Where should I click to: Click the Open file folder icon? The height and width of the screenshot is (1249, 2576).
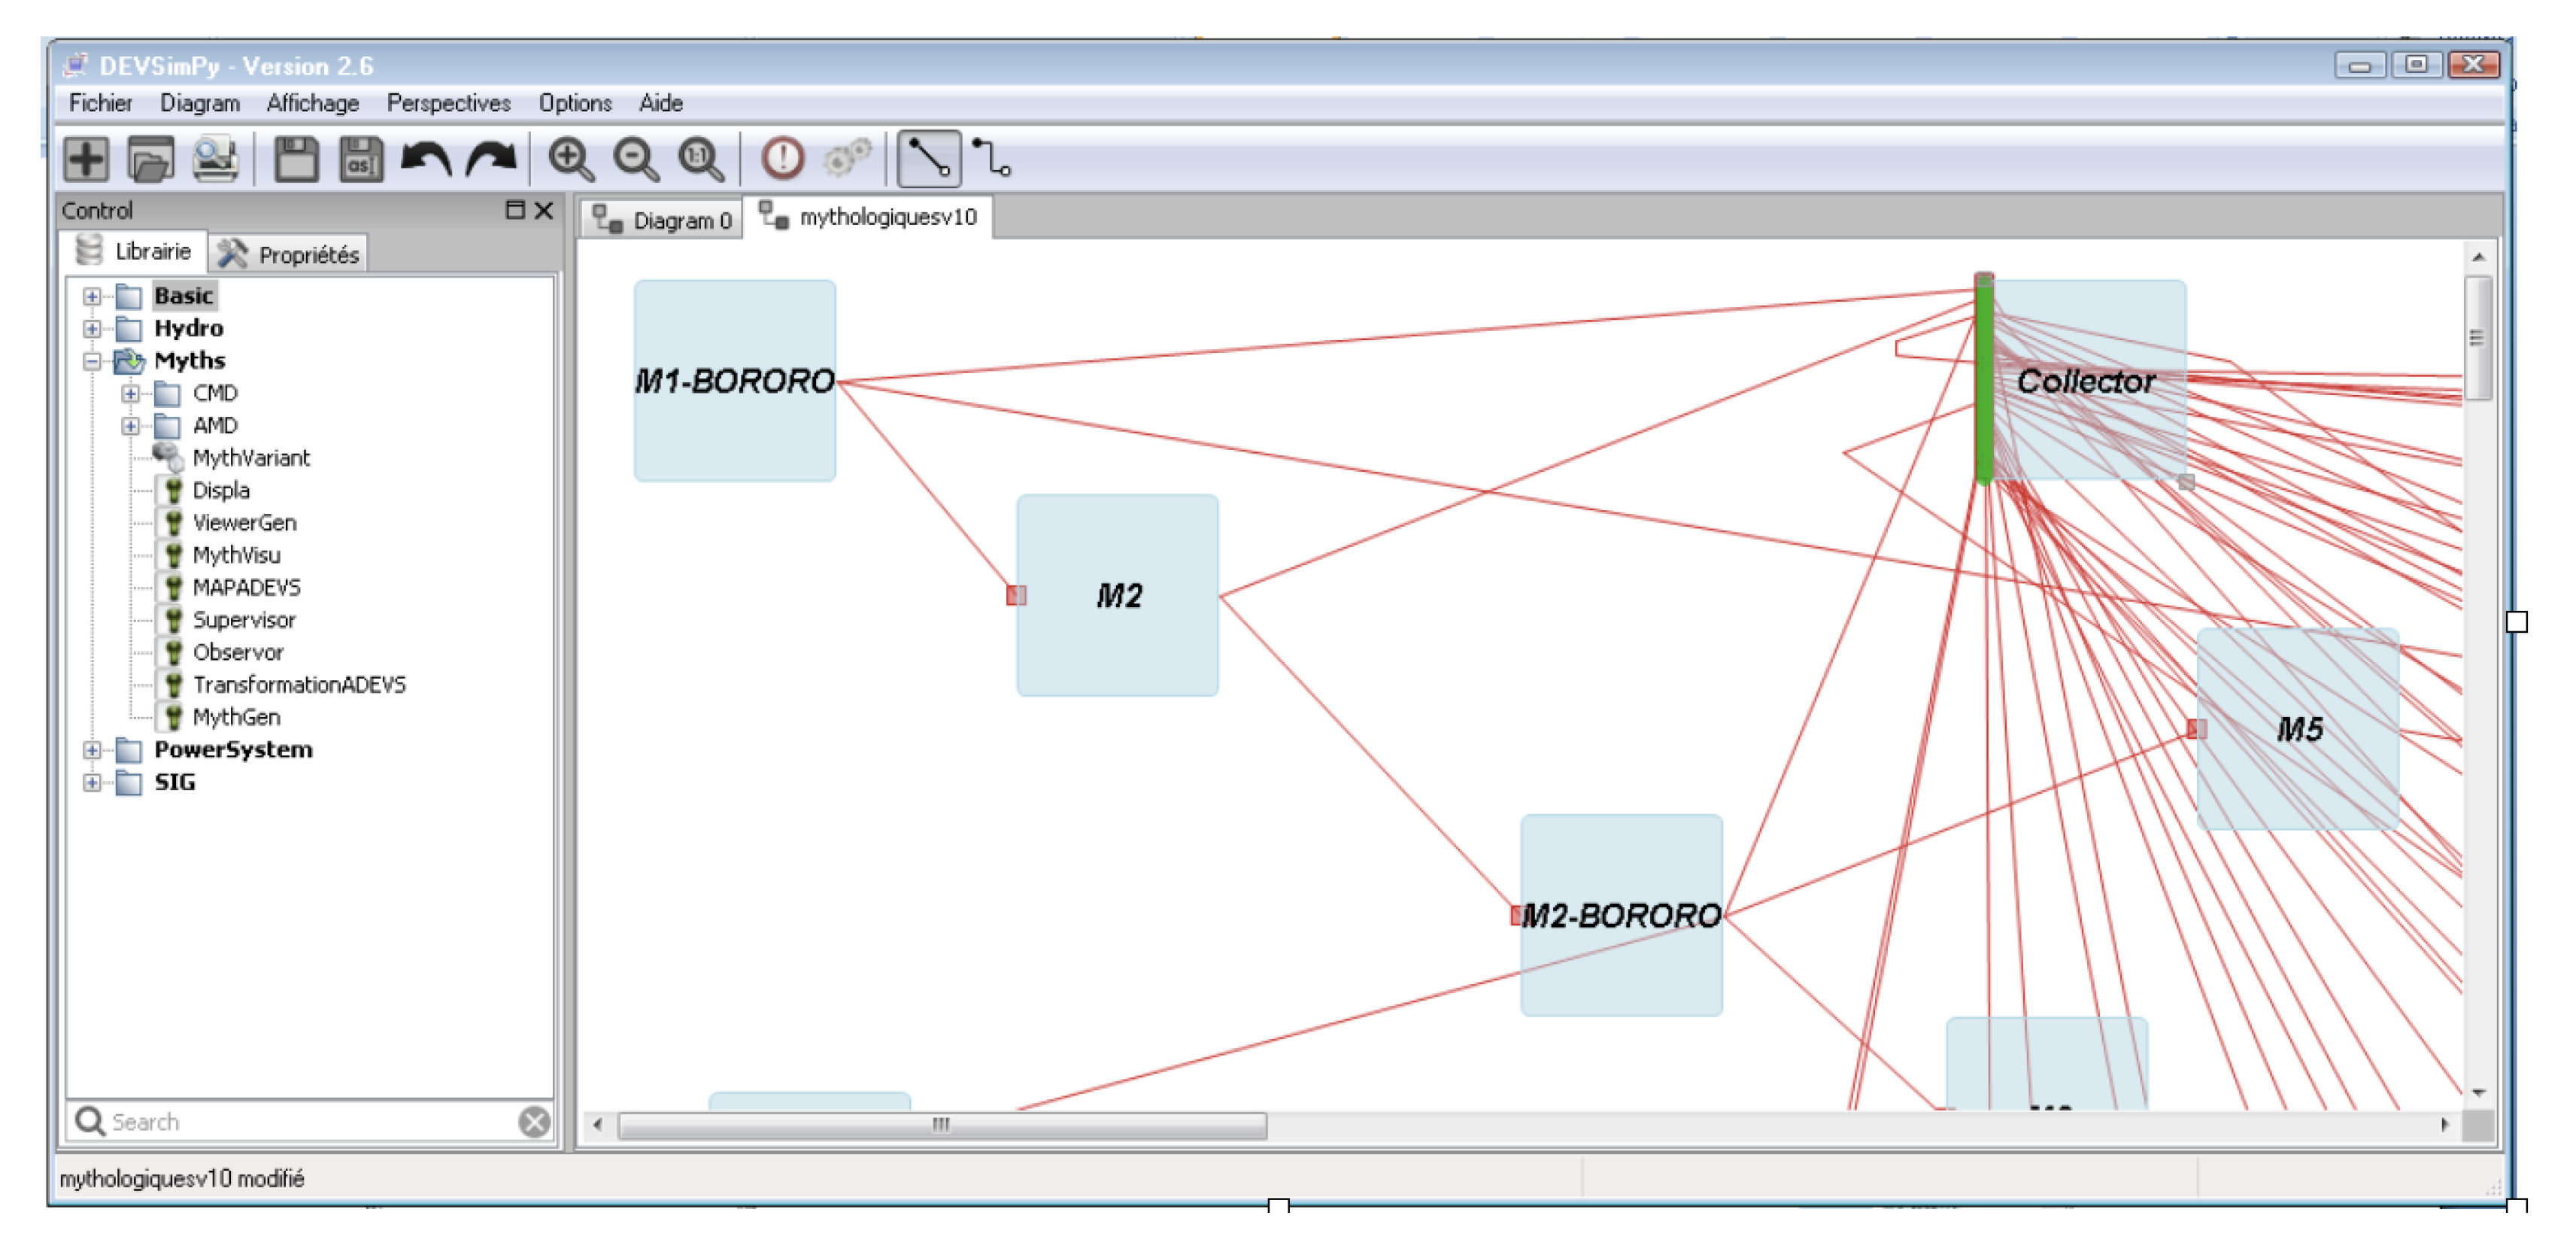[150, 159]
